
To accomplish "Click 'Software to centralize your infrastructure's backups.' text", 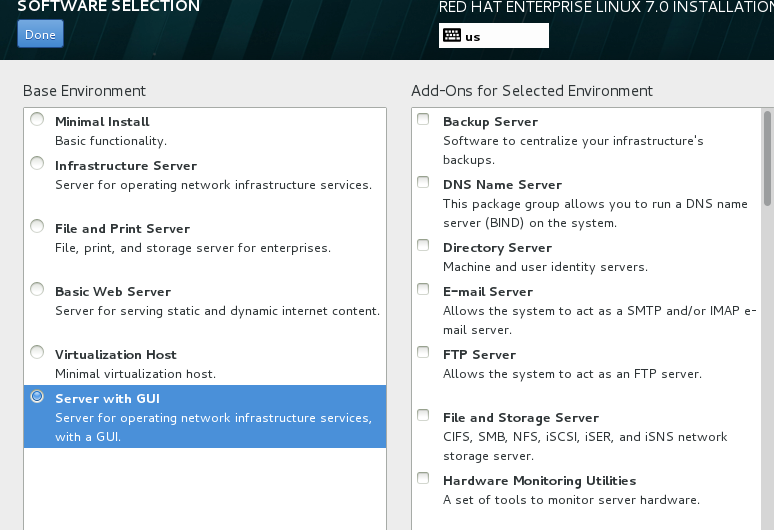I will [574, 150].
